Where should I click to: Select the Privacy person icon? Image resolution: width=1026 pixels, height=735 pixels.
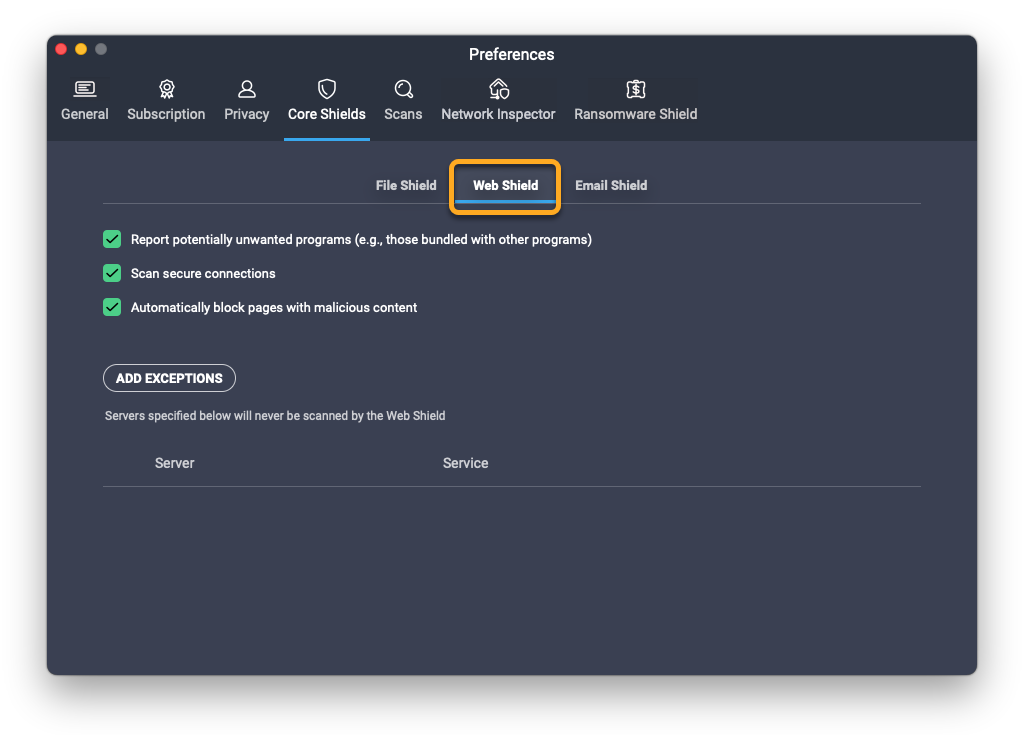click(246, 90)
